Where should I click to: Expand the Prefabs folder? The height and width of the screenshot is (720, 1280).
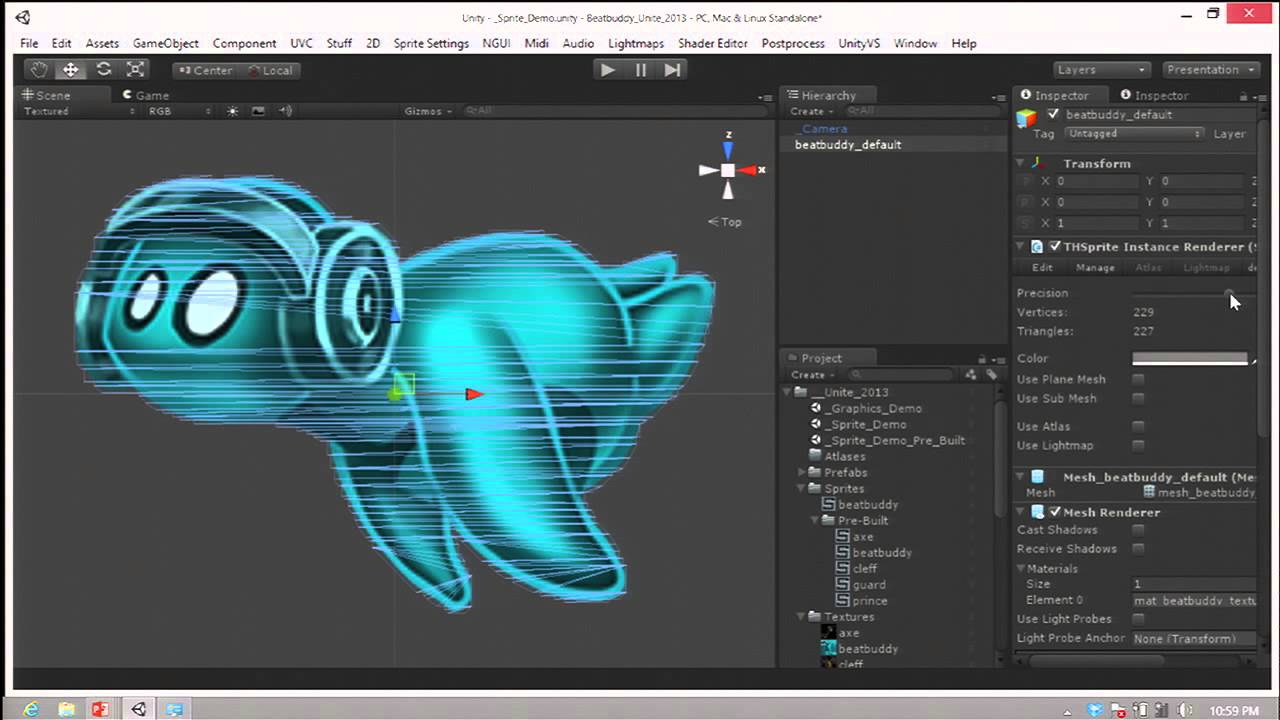click(803, 472)
